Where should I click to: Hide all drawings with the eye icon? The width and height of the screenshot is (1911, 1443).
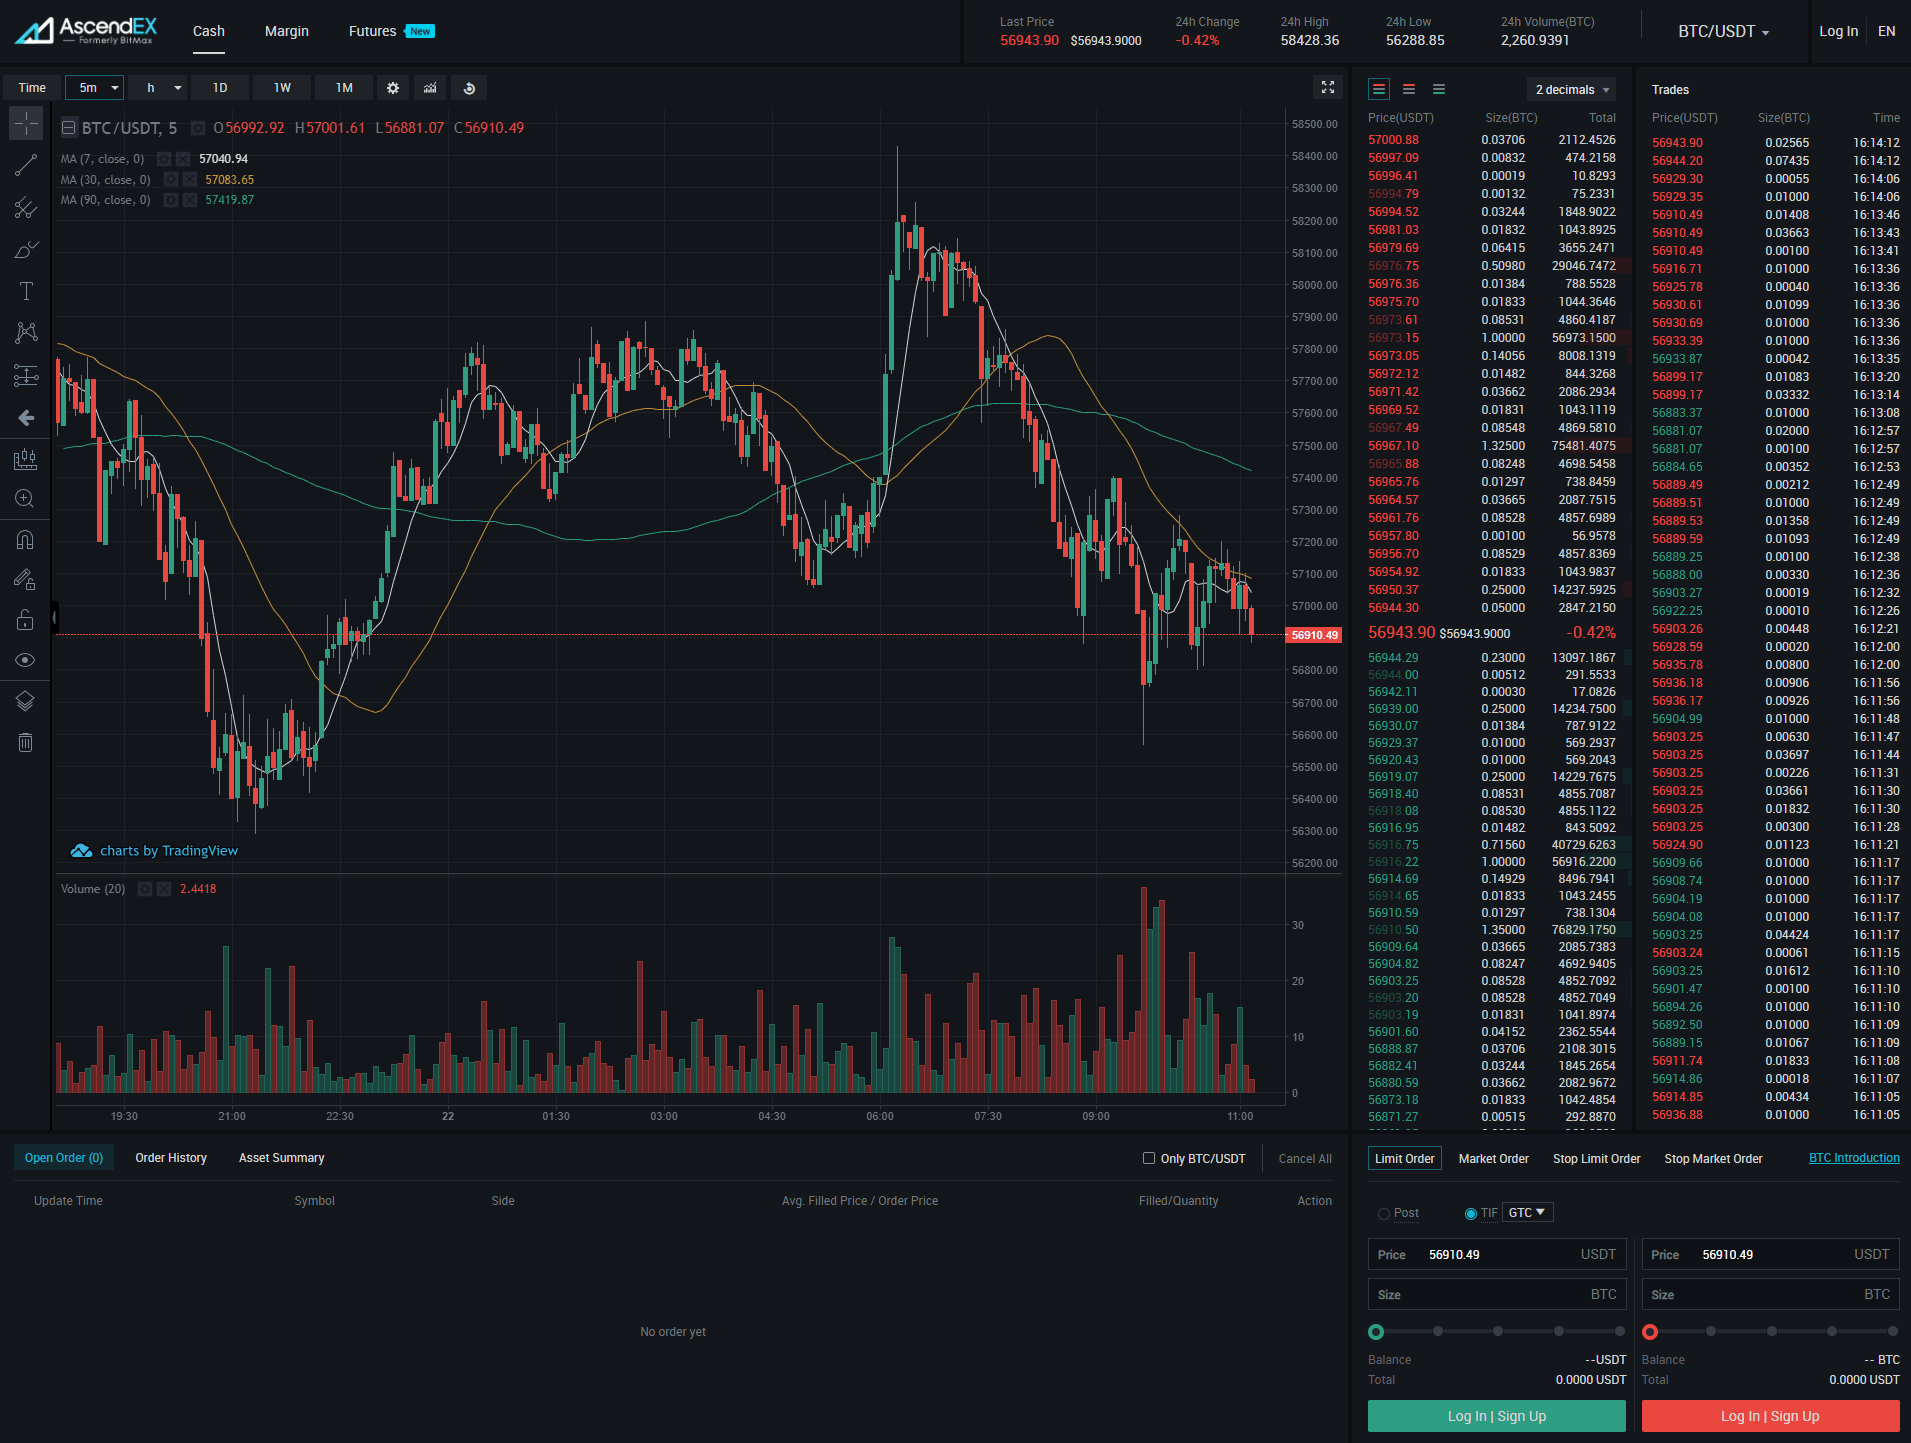(x=26, y=660)
